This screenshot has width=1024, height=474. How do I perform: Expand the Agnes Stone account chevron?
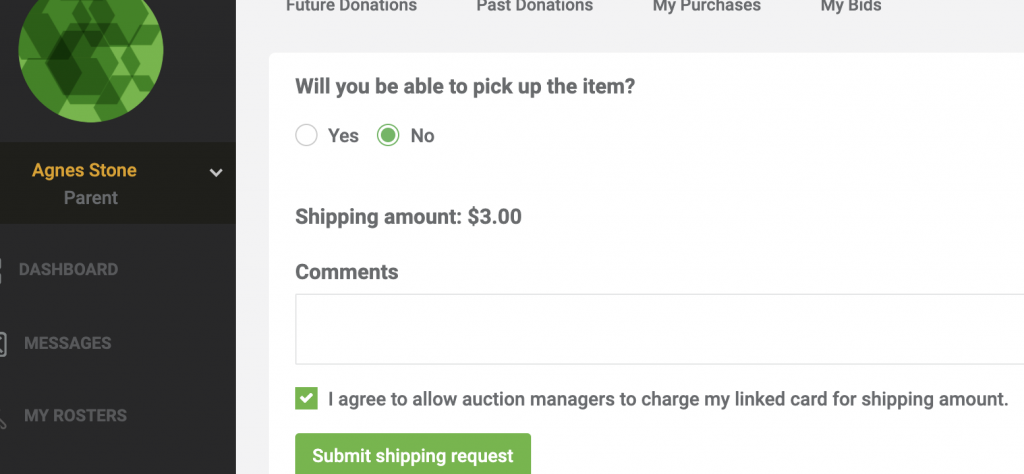216,172
